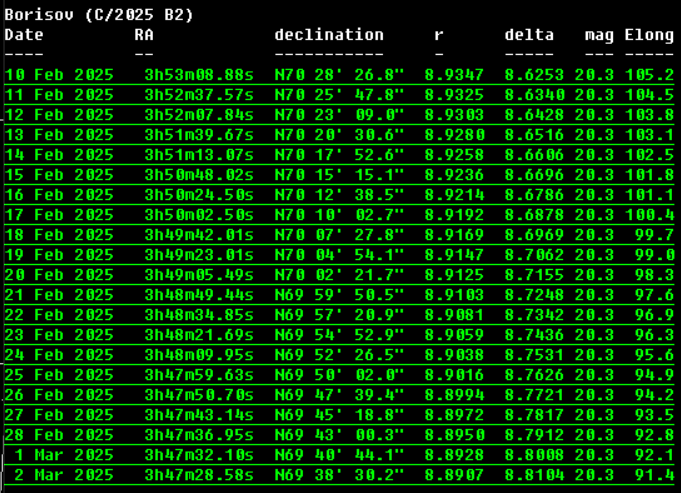Click the 10 Feb 2025 date entry
This screenshot has width=681, height=493.
(x=59, y=75)
